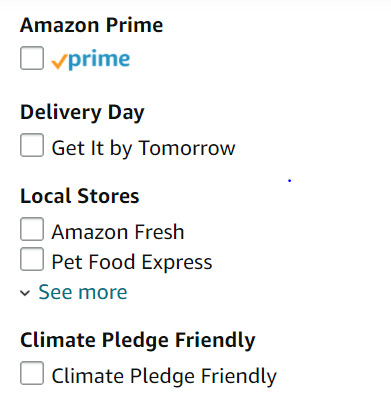Click the bold Climate Pledge Friendly heading

138,341
